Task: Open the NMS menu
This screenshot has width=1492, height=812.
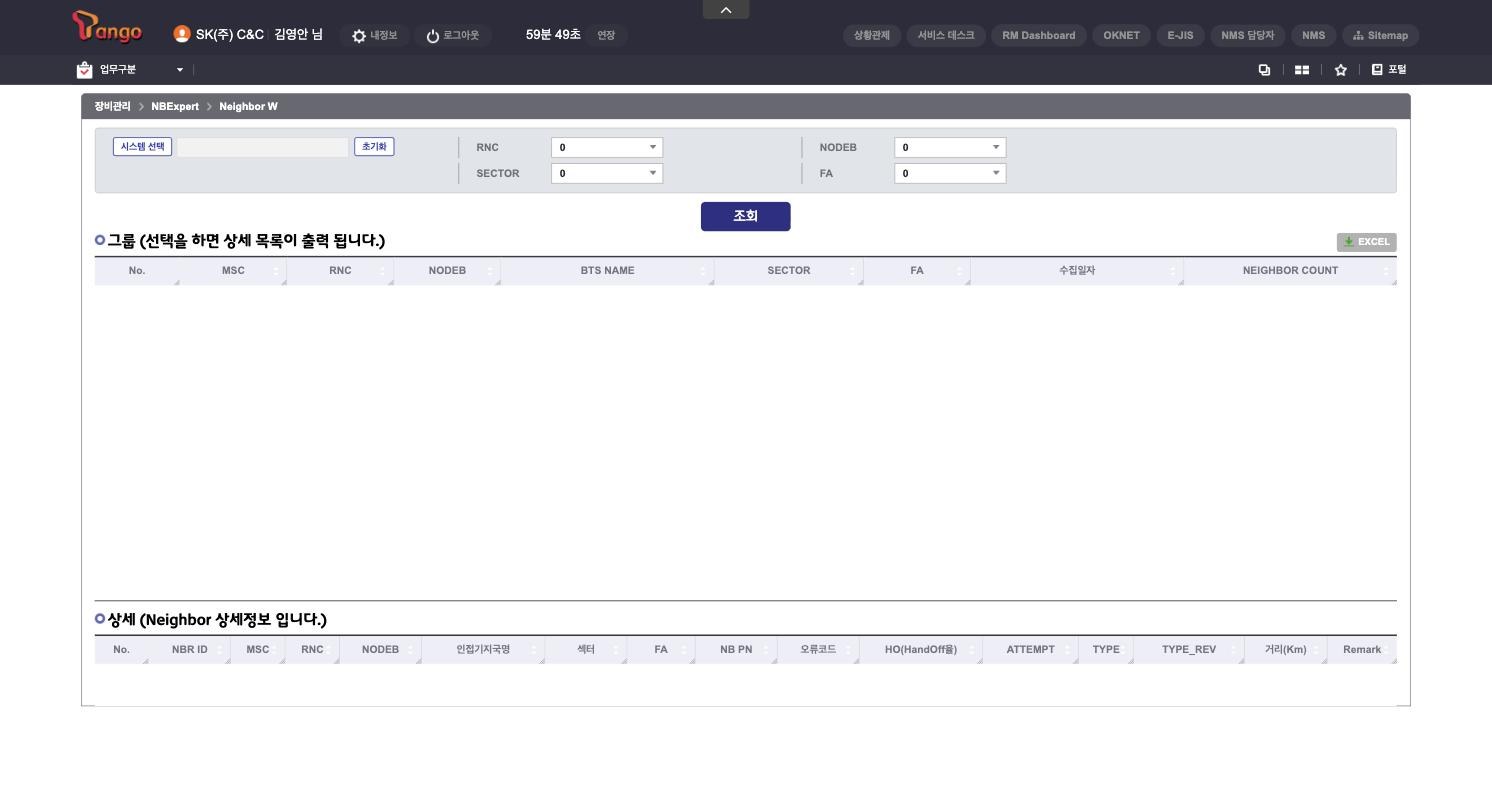Action: 1313,36
